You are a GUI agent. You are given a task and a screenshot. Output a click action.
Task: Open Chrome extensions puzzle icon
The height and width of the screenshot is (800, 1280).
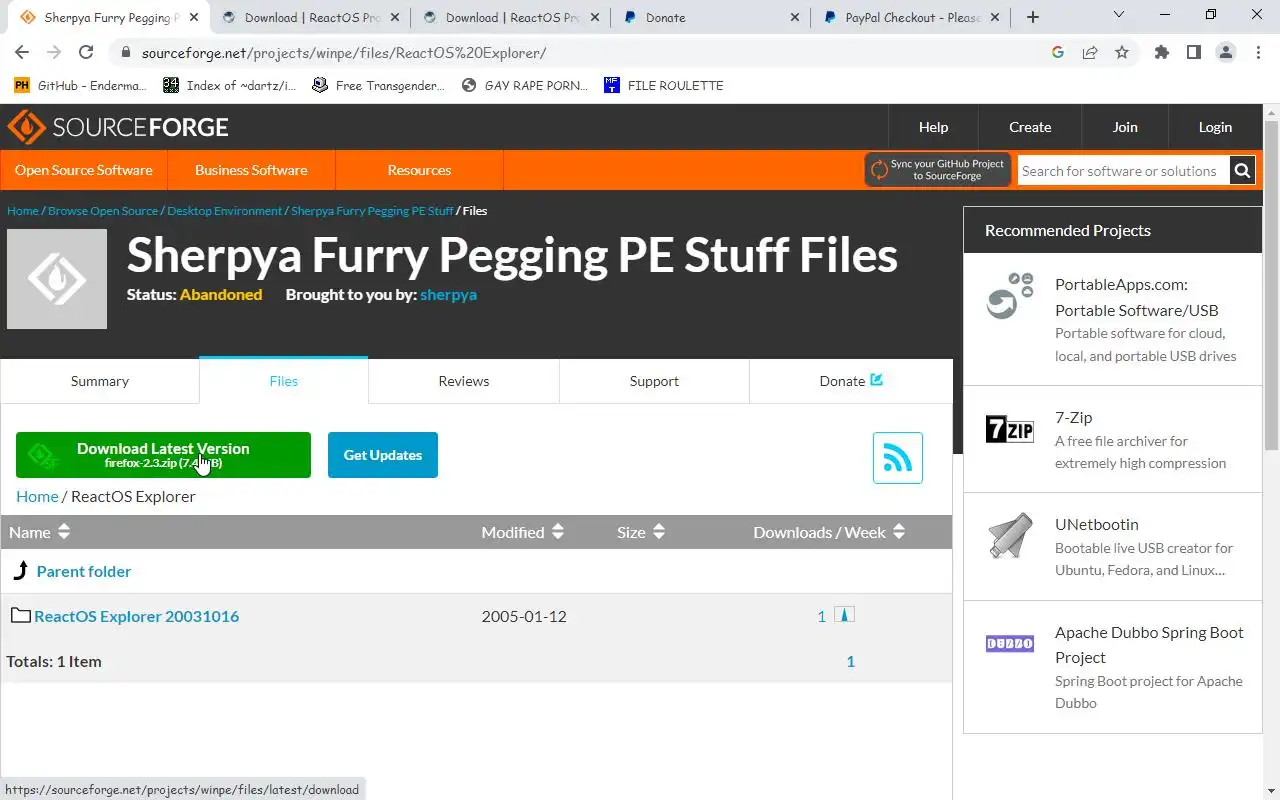[x=1161, y=53]
